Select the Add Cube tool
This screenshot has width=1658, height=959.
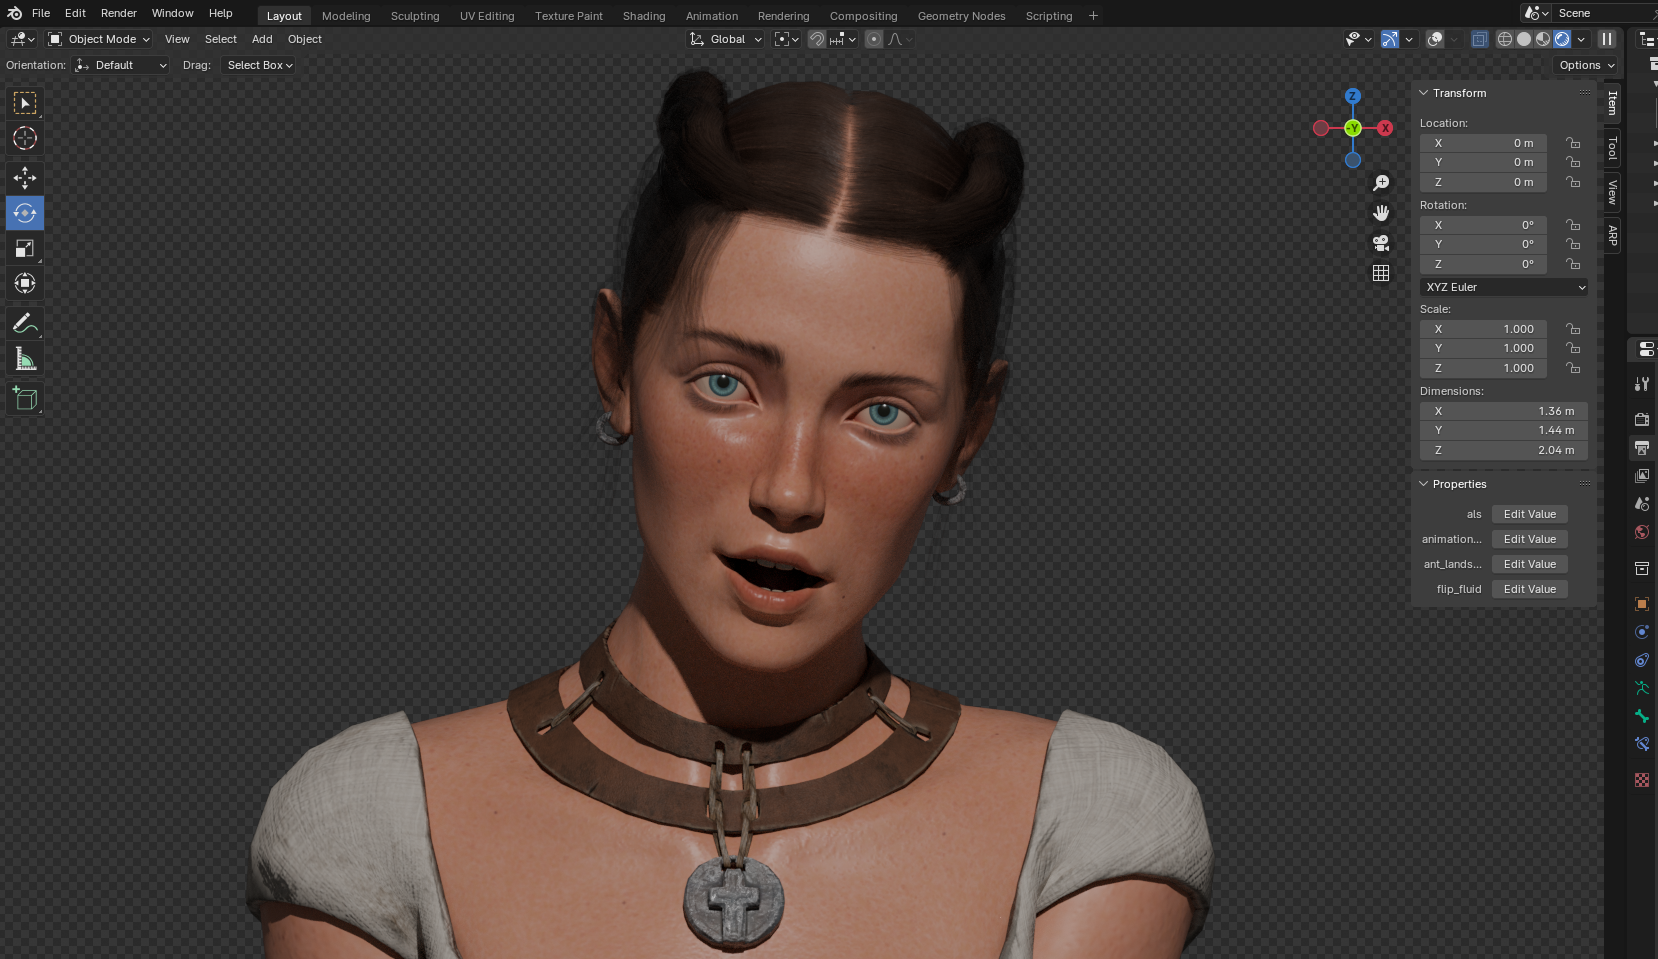[25, 399]
